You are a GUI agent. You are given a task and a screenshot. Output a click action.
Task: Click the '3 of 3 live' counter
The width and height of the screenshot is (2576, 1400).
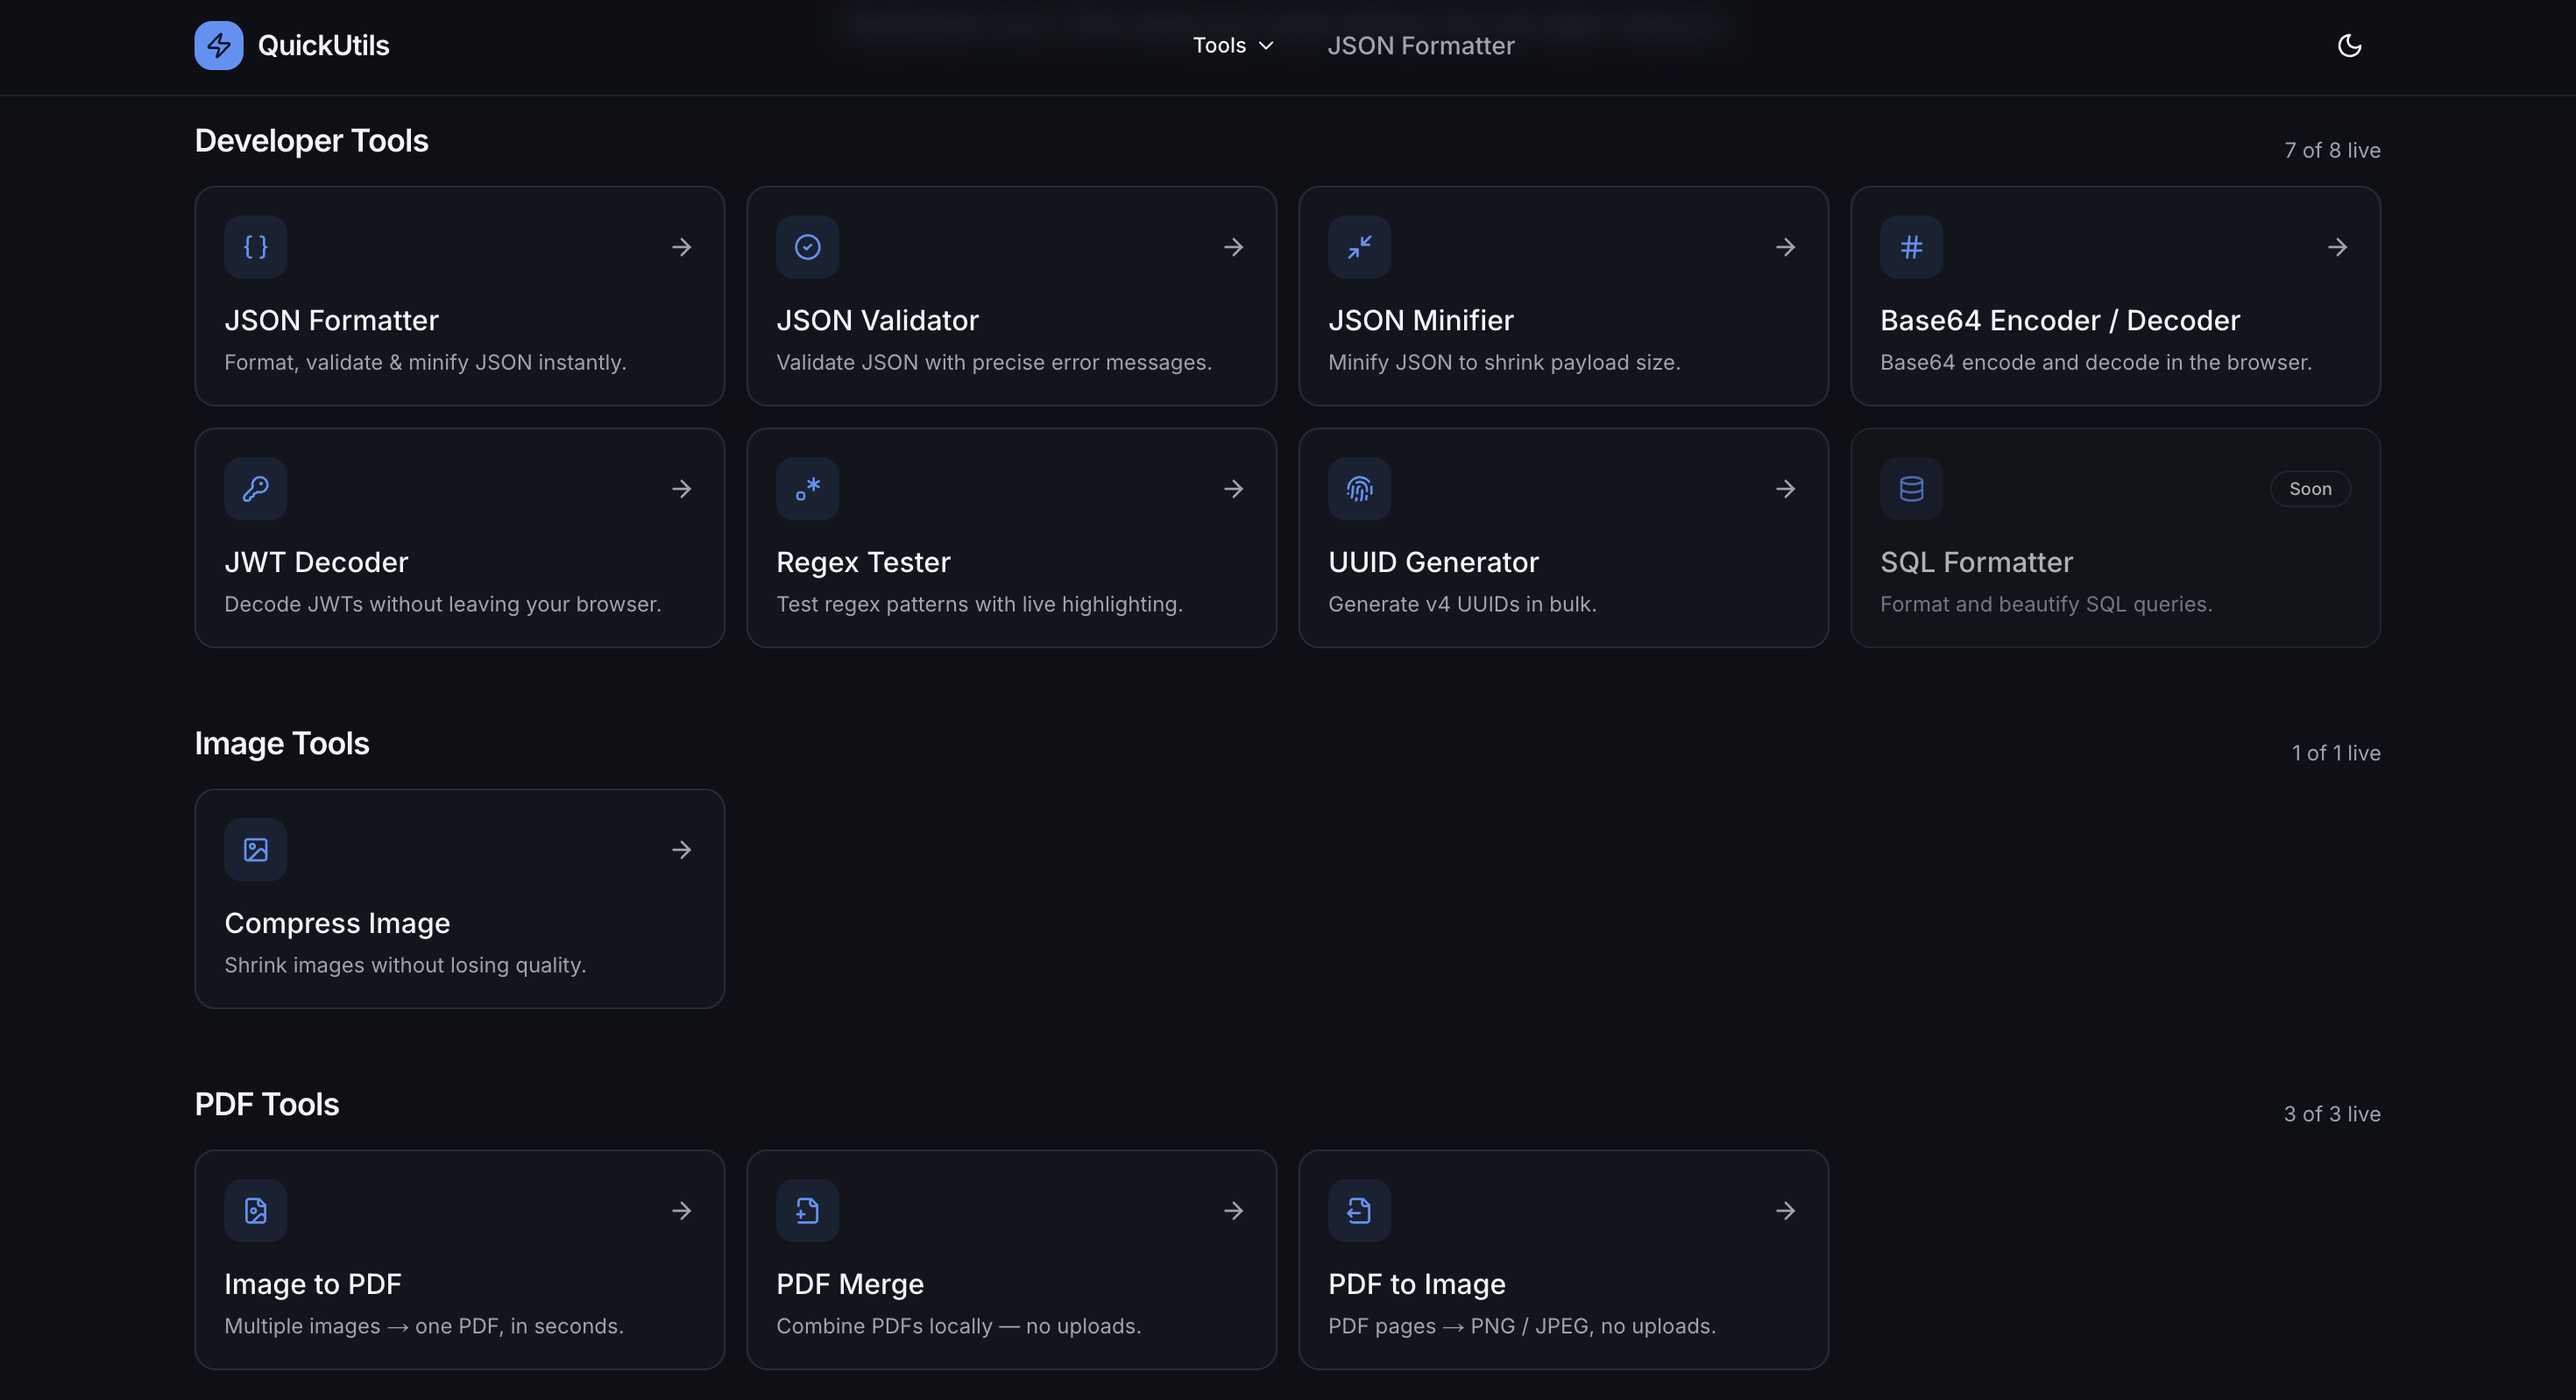coord(2331,1114)
